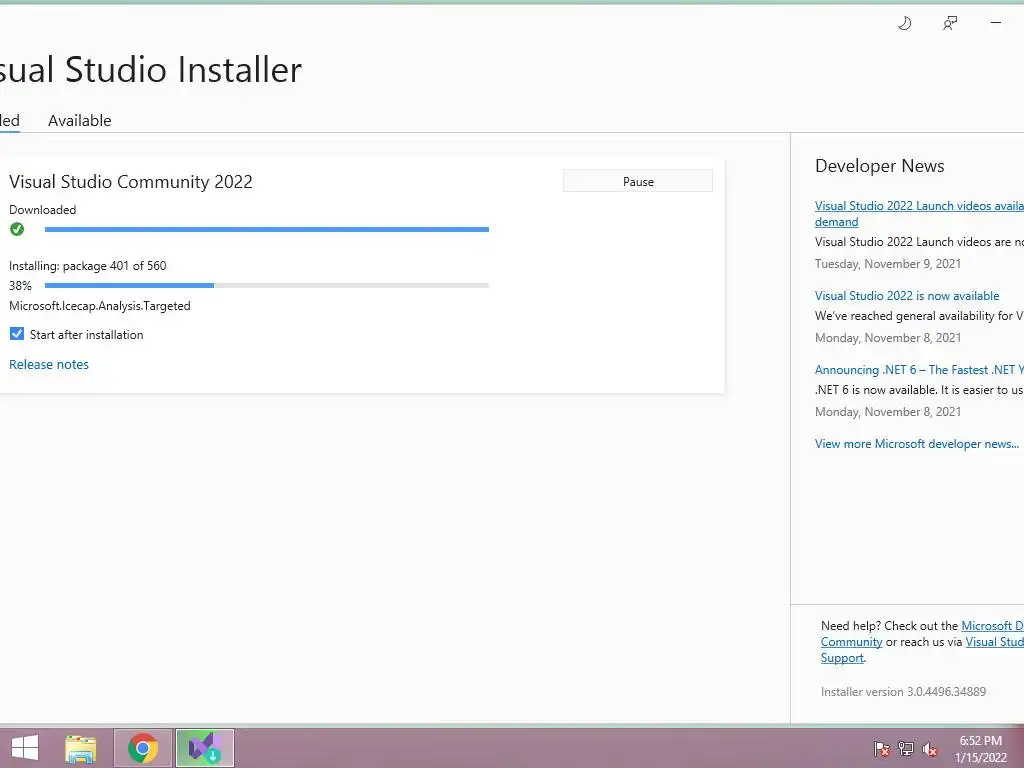Switch to Google Chrome in taskbar
Viewport: 1024px width, 768px height.
[142, 748]
